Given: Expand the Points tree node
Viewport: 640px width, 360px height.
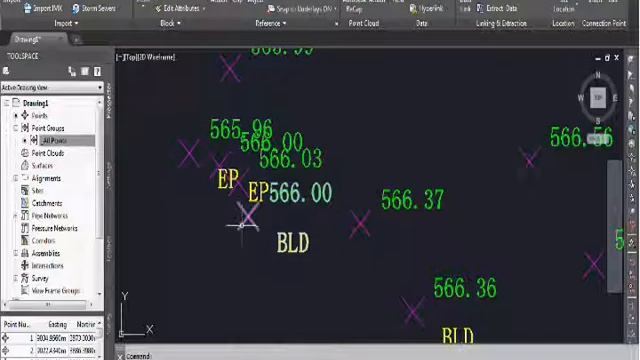Looking at the screenshot, I should point(16,116).
